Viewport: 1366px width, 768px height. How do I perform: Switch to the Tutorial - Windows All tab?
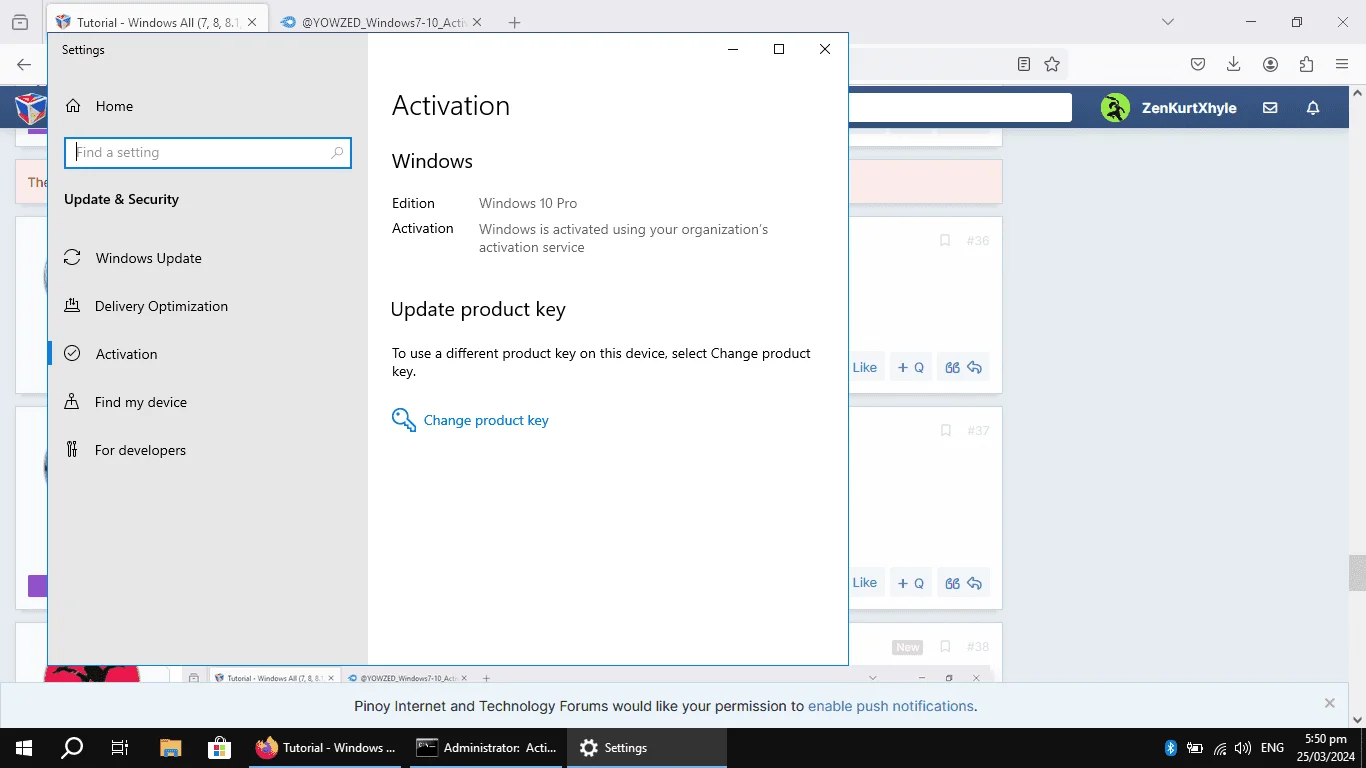(157, 22)
